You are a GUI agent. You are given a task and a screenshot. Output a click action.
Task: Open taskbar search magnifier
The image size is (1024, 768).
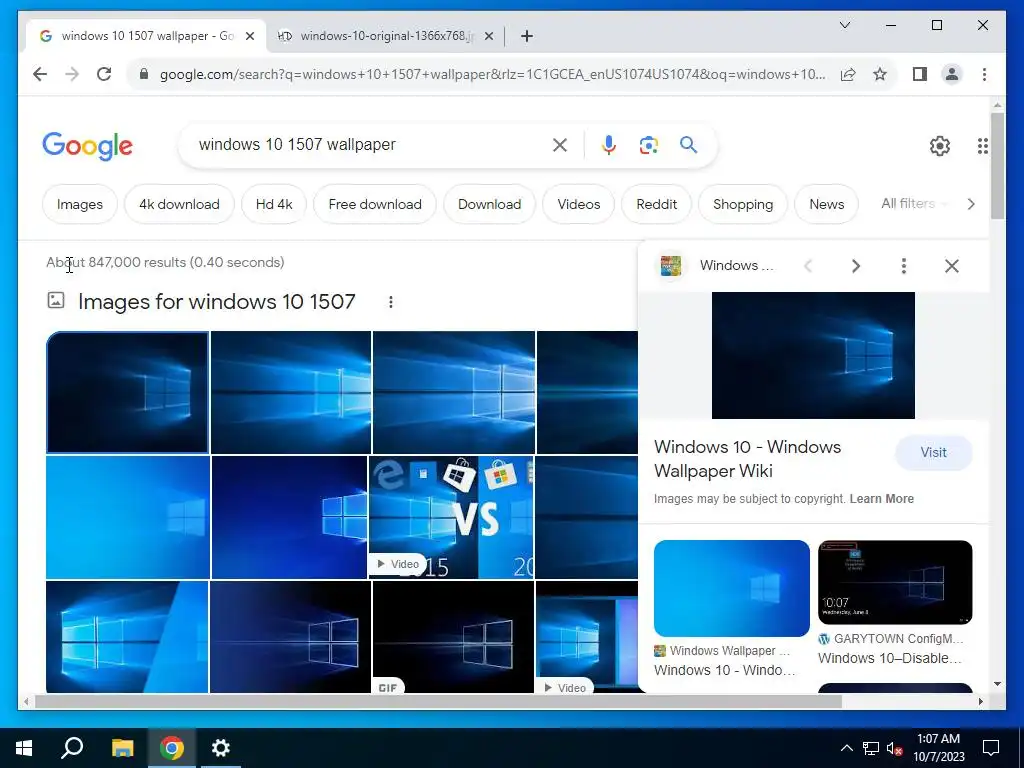point(72,748)
